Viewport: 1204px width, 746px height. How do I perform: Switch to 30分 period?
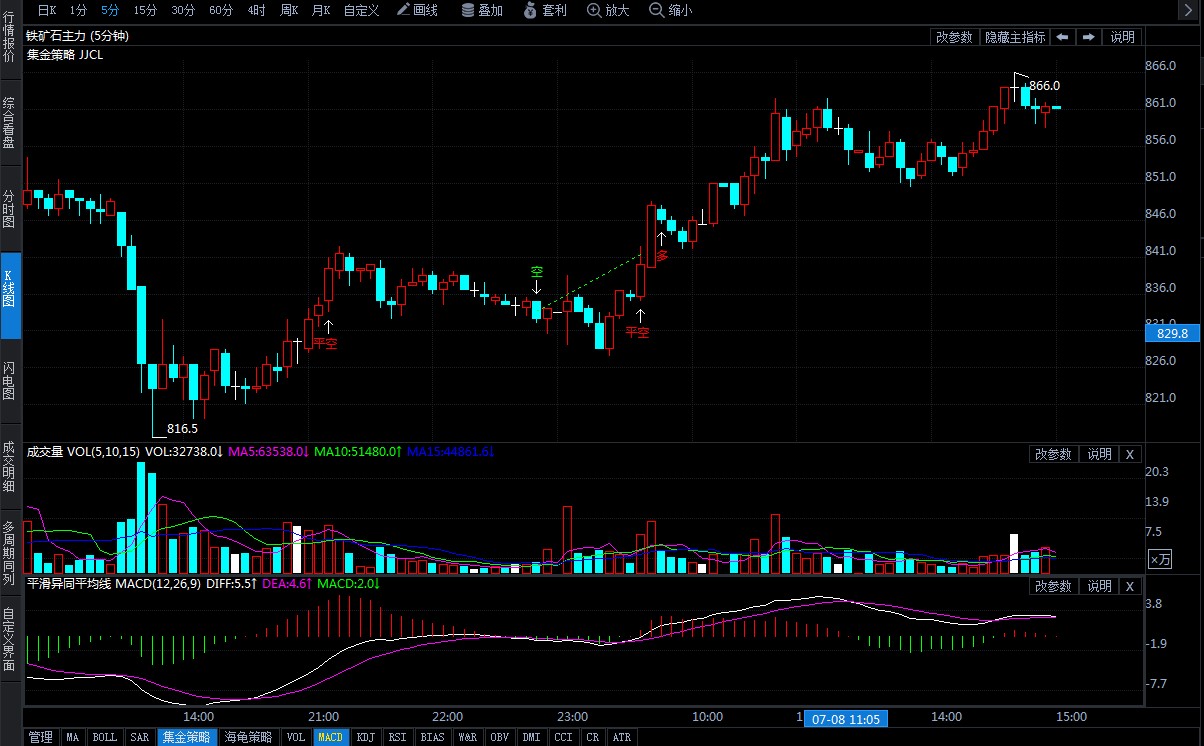pyautogui.click(x=183, y=10)
